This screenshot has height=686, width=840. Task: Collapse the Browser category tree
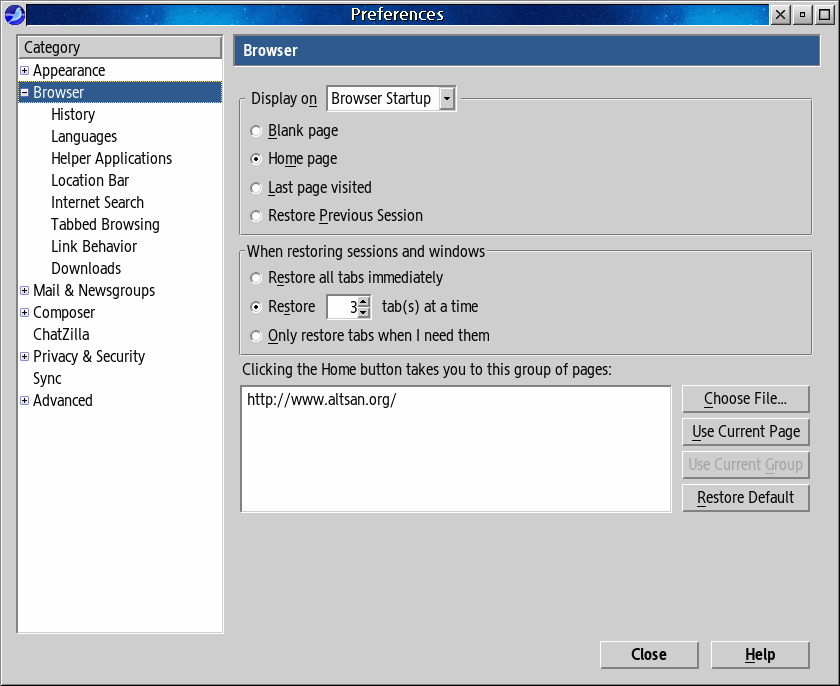25,93
